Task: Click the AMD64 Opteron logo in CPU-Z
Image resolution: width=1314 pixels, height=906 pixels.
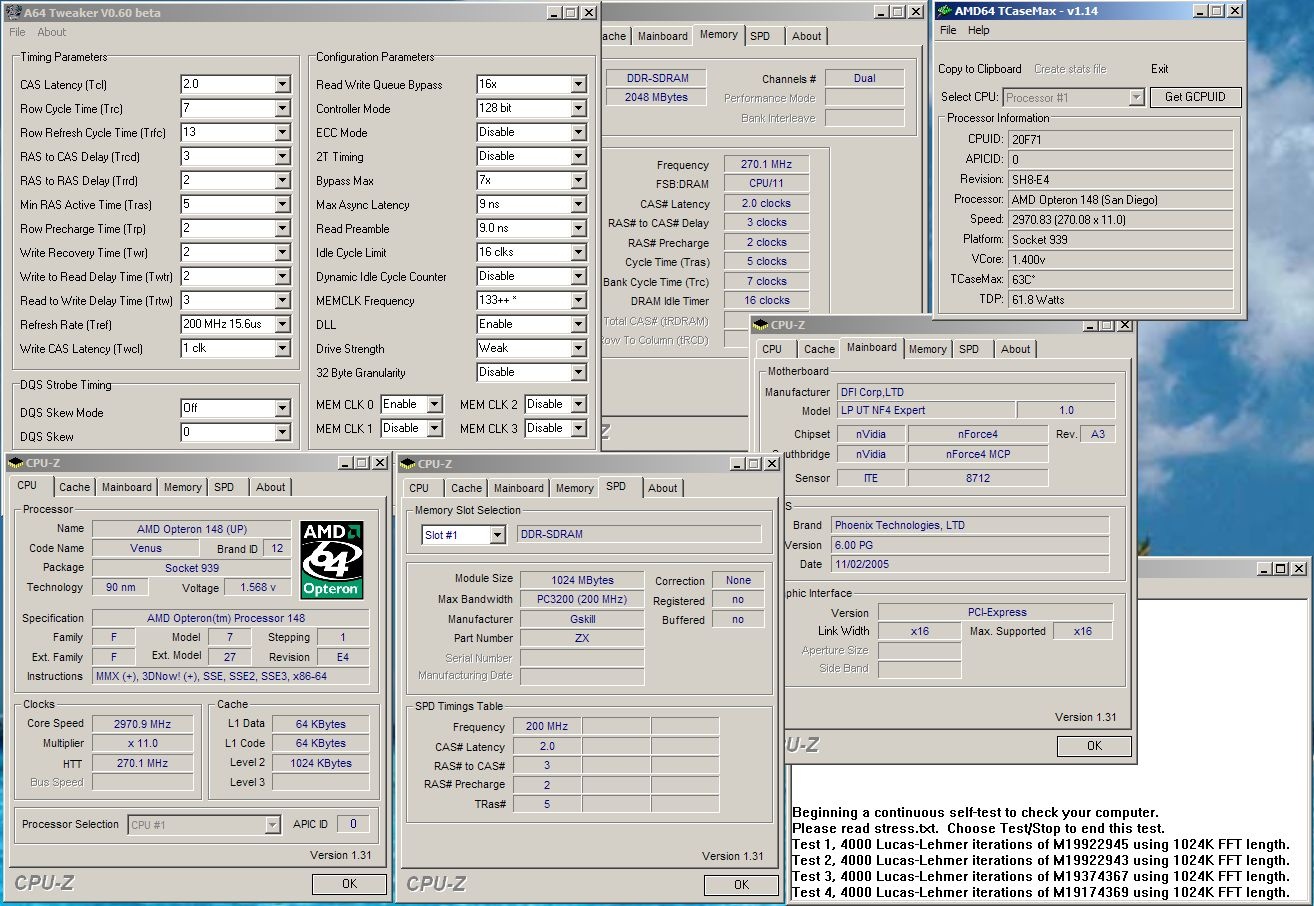Action: [331, 560]
